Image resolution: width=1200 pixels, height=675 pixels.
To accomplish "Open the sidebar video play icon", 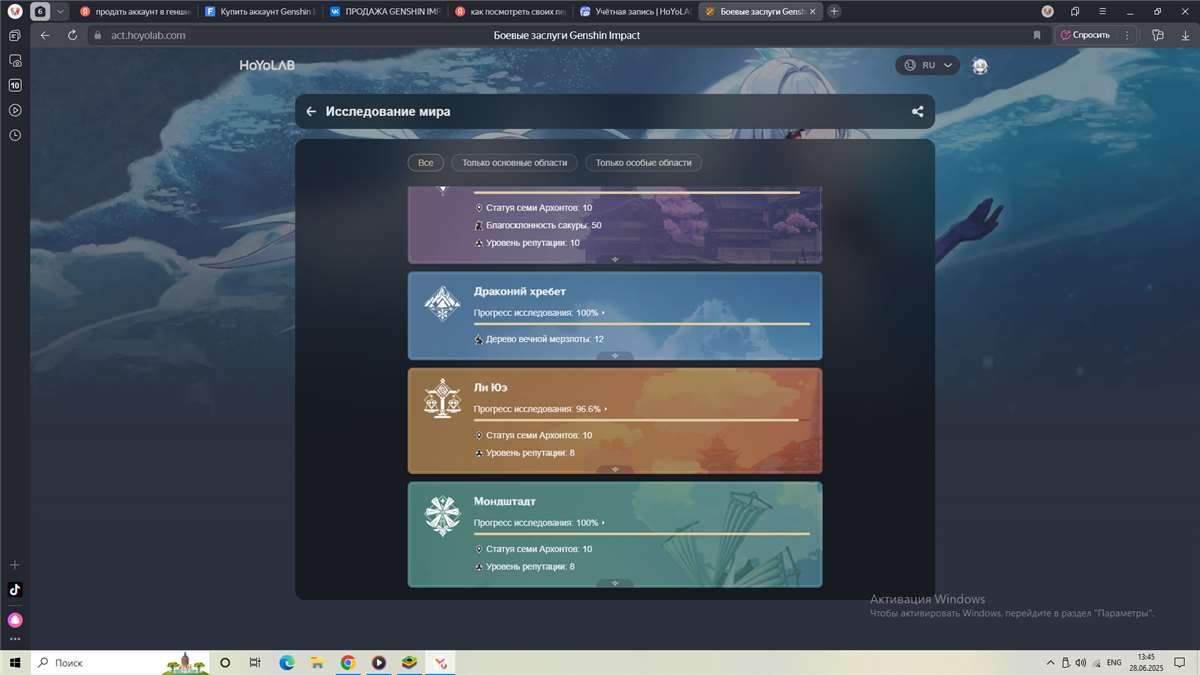I will 15,110.
